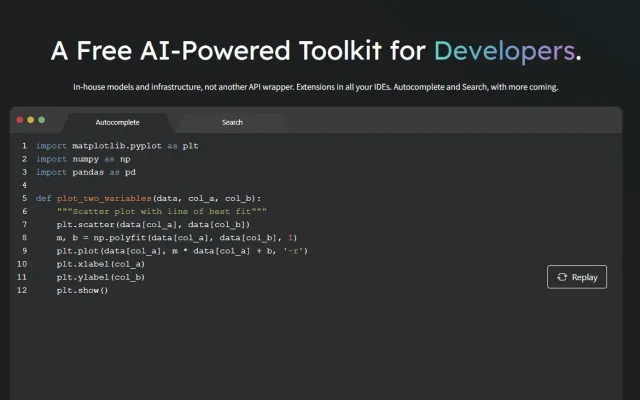Place cursor on the plt.show() line
The width and height of the screenshot is (640, 400).
[82, 290]
